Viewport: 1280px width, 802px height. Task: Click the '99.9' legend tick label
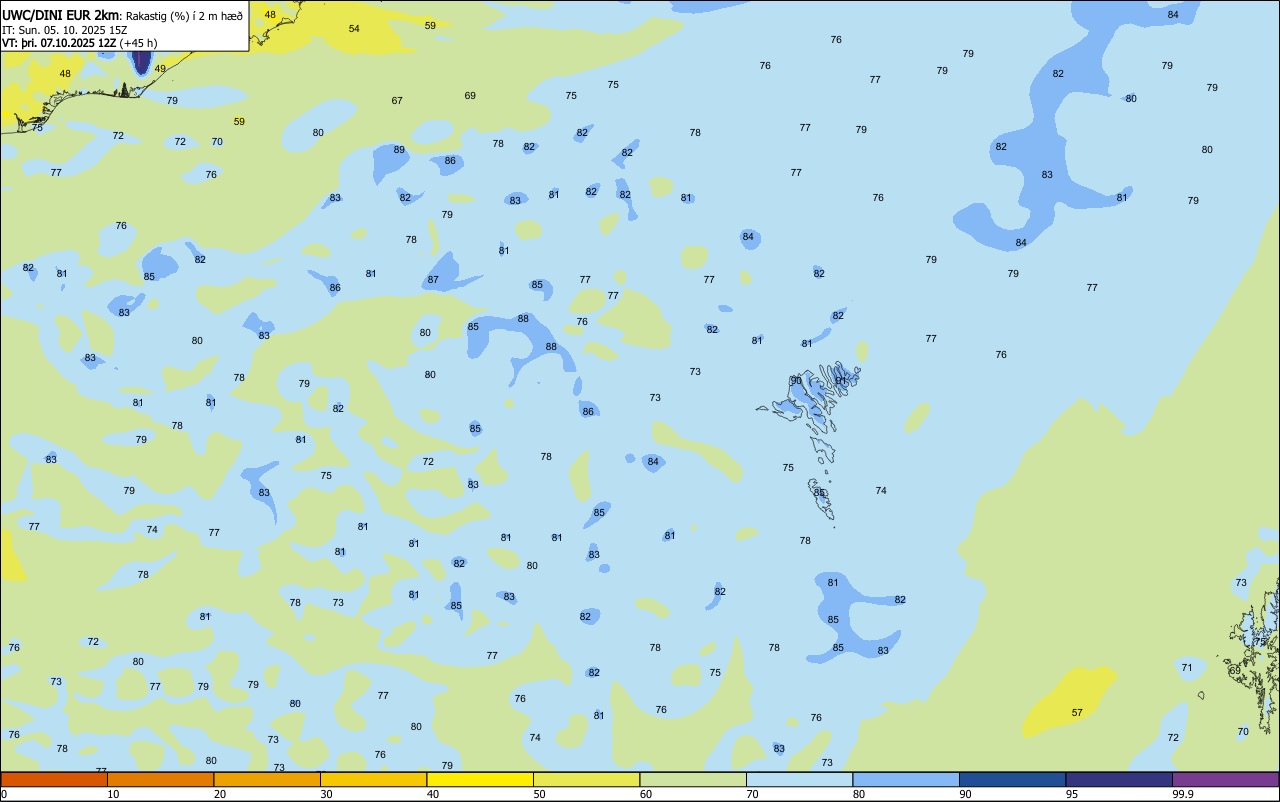point(1184,794)
